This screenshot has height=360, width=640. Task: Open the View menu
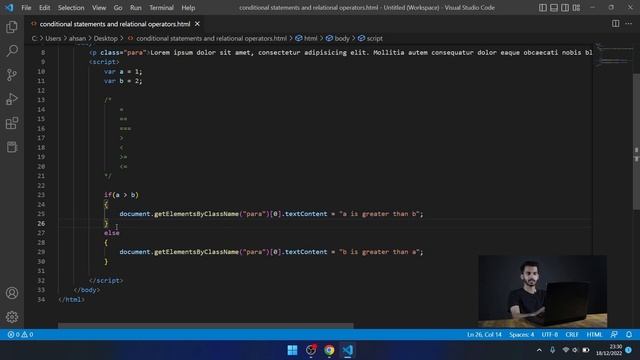[x=99, y=8]
